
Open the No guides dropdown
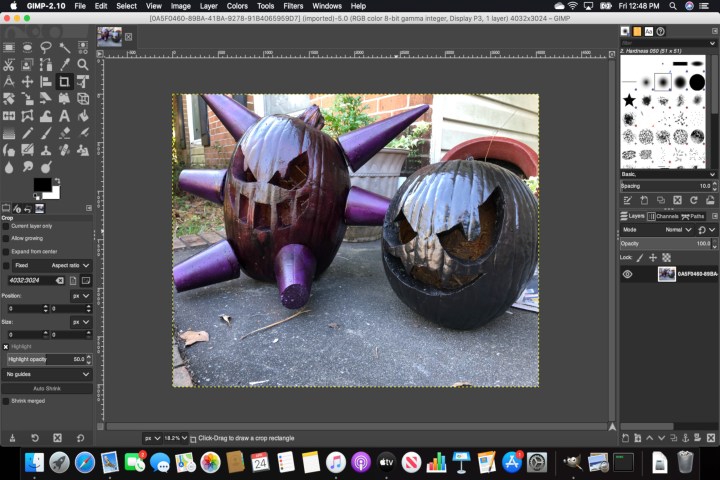[46, 373]
